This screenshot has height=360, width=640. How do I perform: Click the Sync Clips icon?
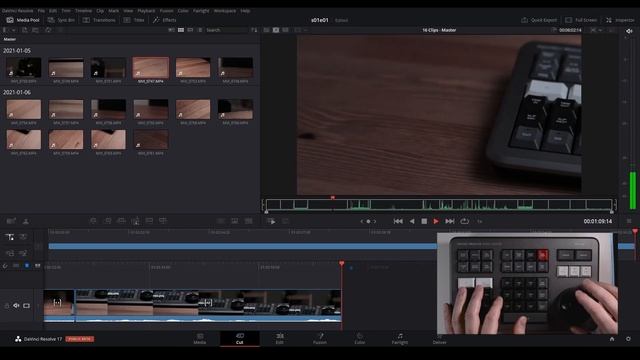48,30
